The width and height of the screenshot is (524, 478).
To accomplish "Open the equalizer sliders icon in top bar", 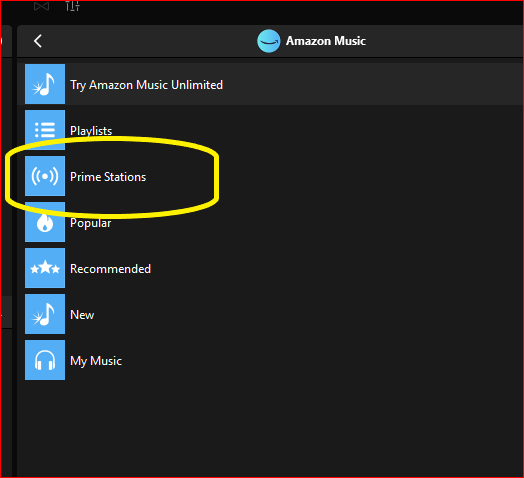I will pos(73,6).
